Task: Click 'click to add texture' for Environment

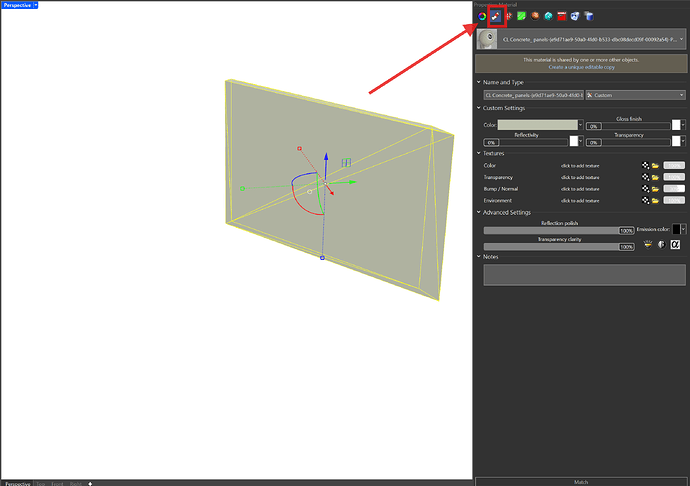Action: tap(580, 201)
